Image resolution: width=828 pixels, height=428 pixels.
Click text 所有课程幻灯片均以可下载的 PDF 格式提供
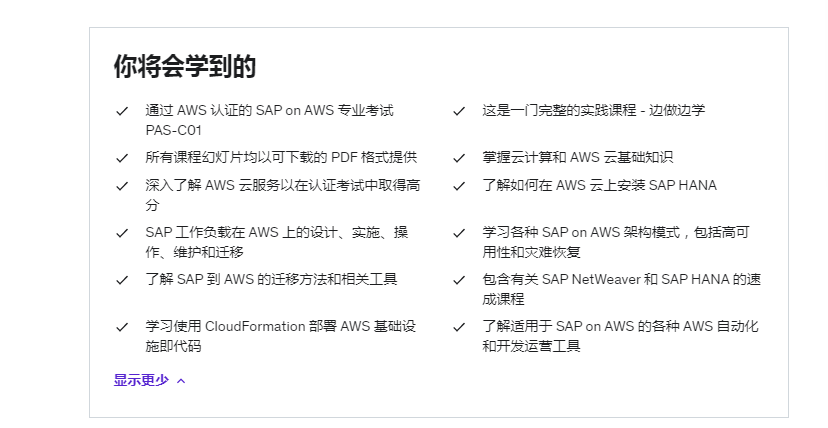[281, 157]
